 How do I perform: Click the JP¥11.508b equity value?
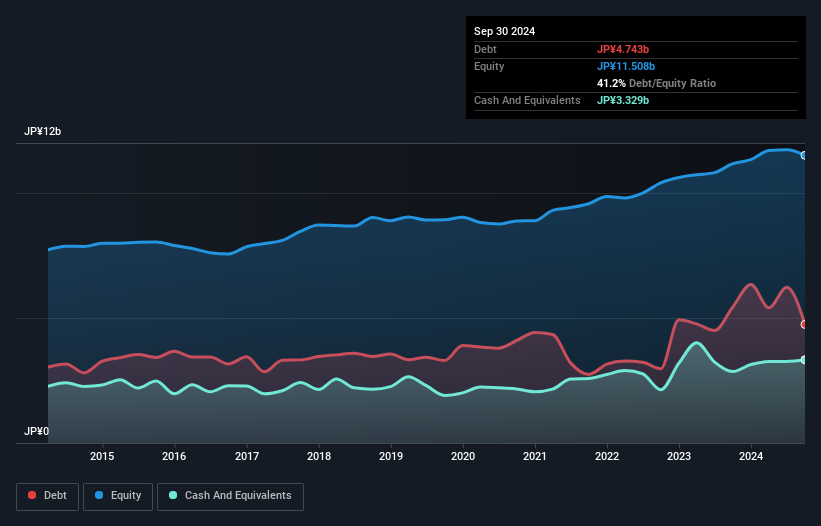point(626,66)
